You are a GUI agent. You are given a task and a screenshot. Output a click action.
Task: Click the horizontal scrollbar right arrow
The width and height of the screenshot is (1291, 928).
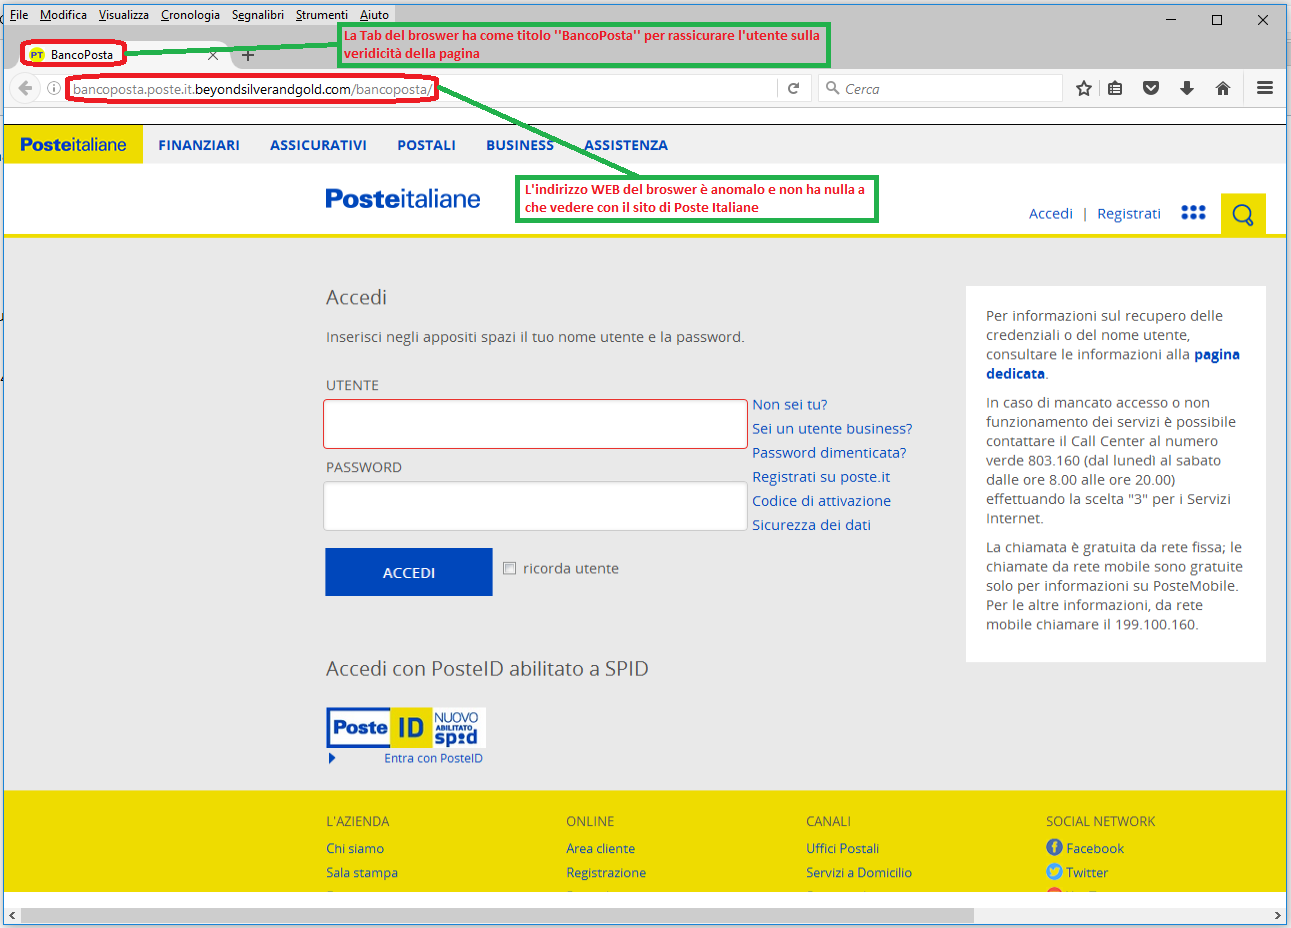coord(1277,915)
